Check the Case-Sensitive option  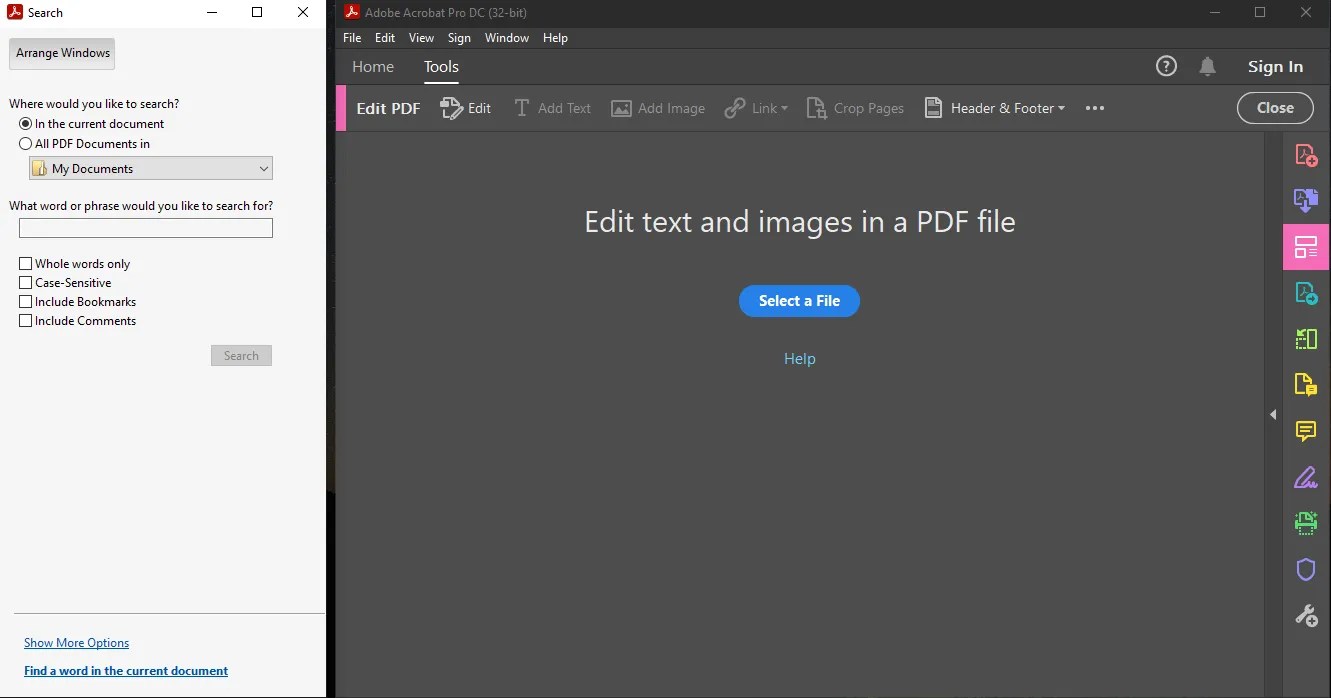[25, 282]
